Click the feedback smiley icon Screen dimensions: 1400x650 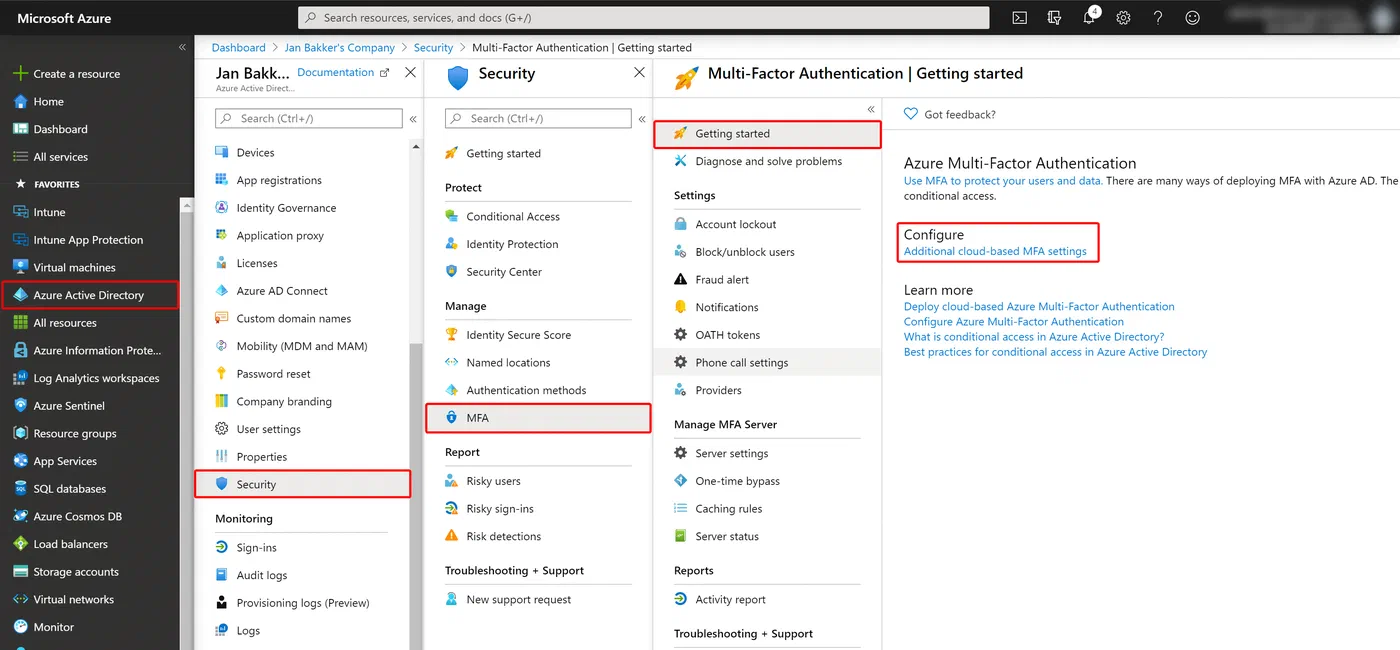(1192, 18)
